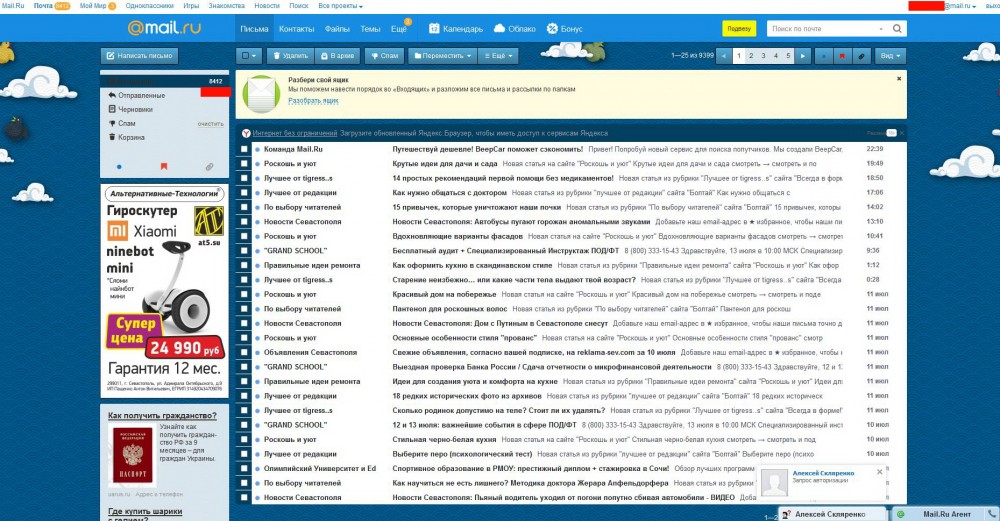The width and height of the screenshot is (1000, 521).
Task: Open the Календарь calendar icon
Action: tap(434, 29)
